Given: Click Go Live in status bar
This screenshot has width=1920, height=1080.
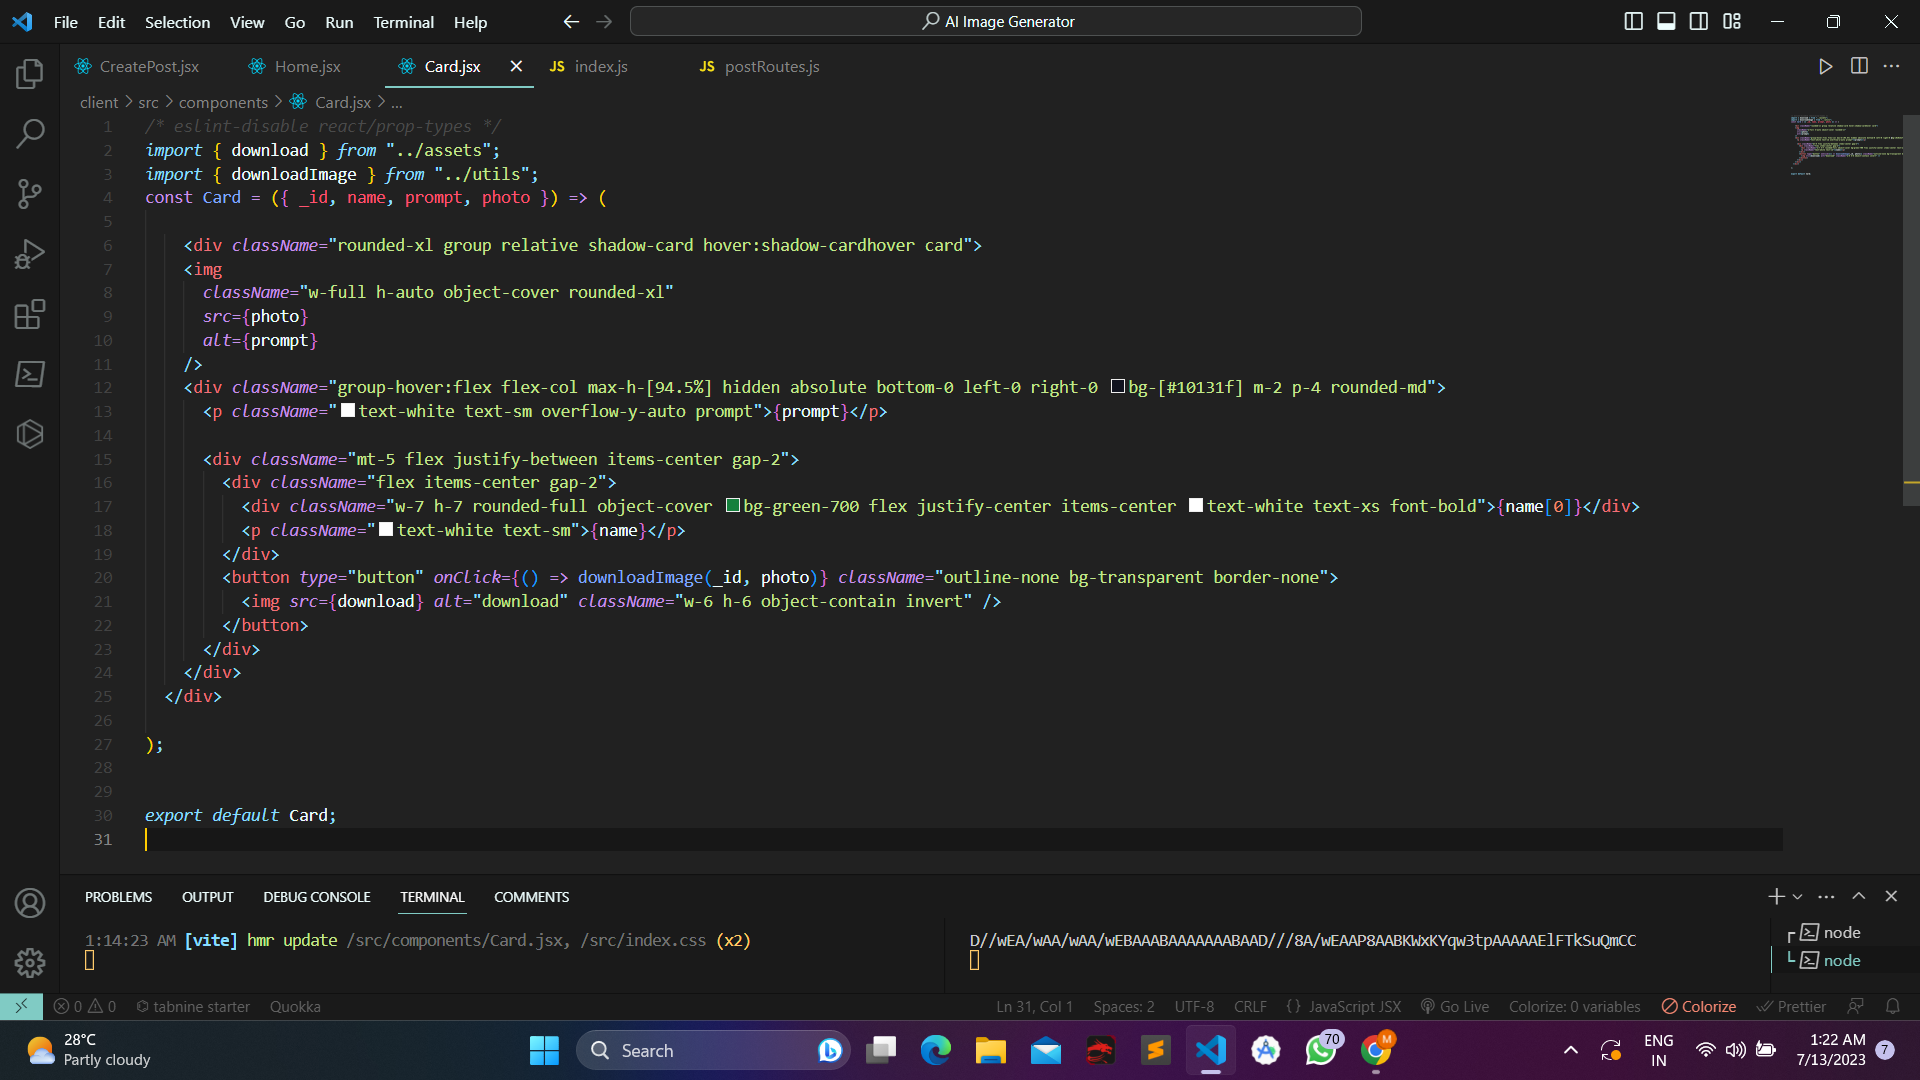Looking at the screenshot, I should point(1455,1006).
